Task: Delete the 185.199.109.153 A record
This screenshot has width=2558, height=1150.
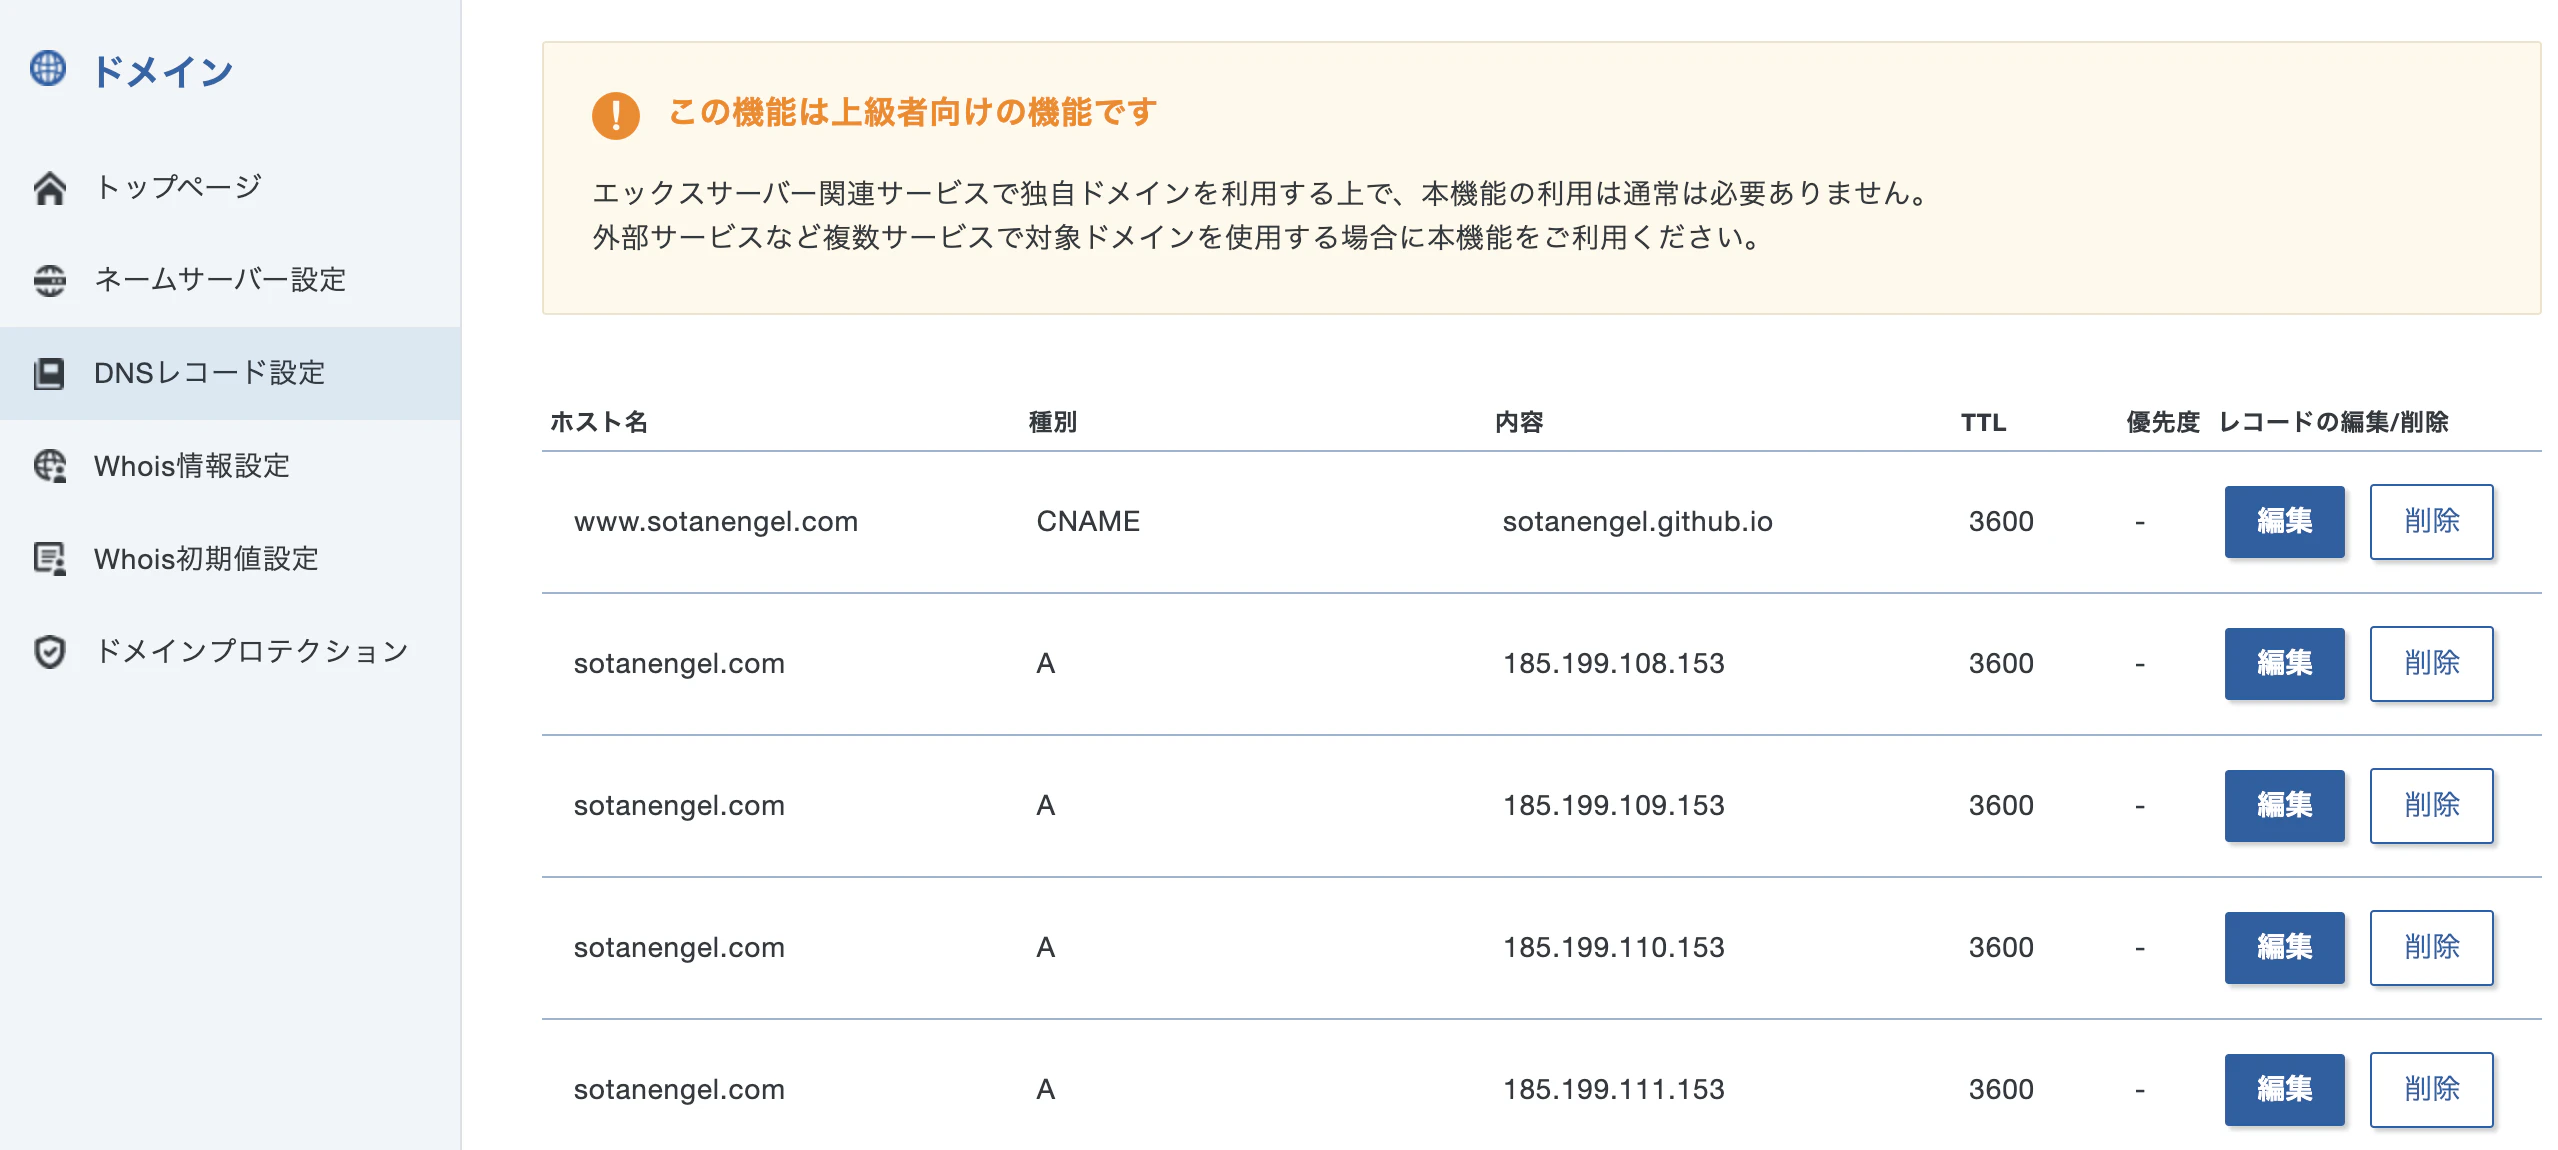Action: coord(2430,806)
